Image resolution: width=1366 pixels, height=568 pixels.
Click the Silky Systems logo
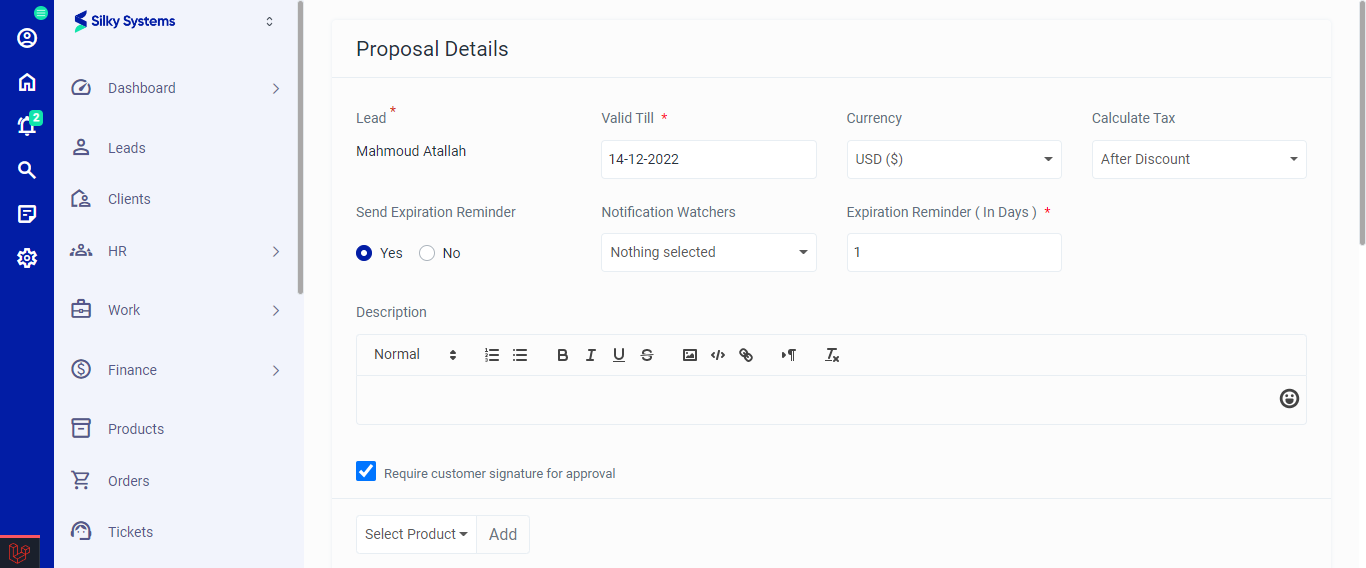[125, 21]
